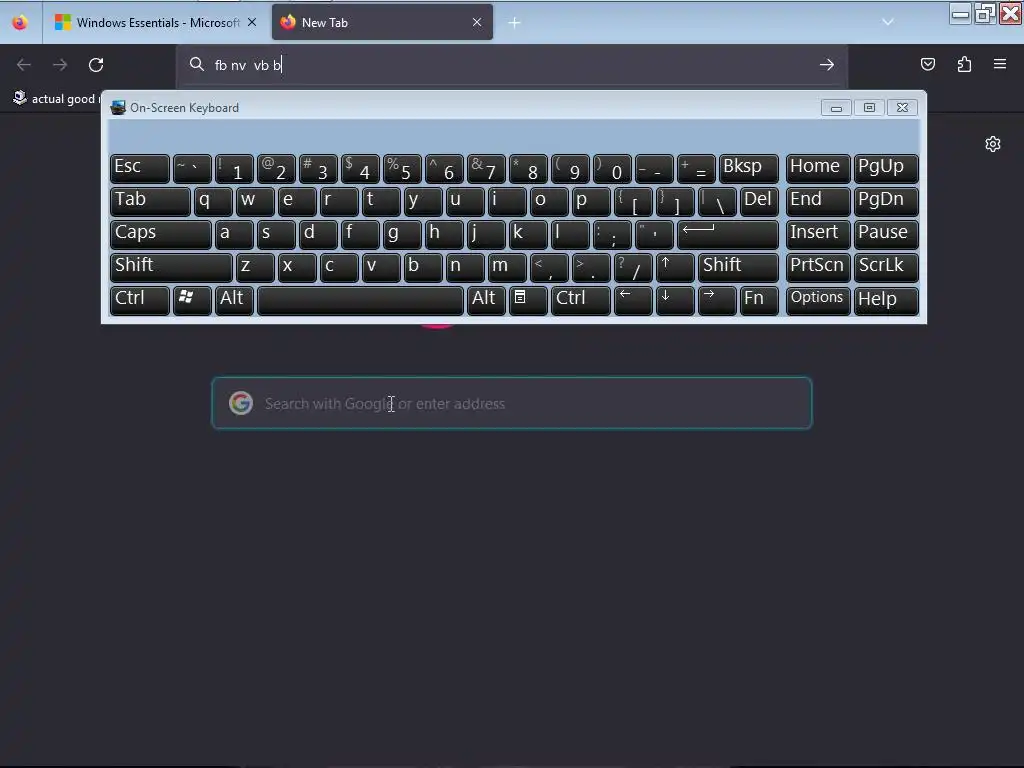Image resolution: width=1024 pixels, height=768 pixels.
Task: Click the b letter key
Action: (x=423, y=267)
